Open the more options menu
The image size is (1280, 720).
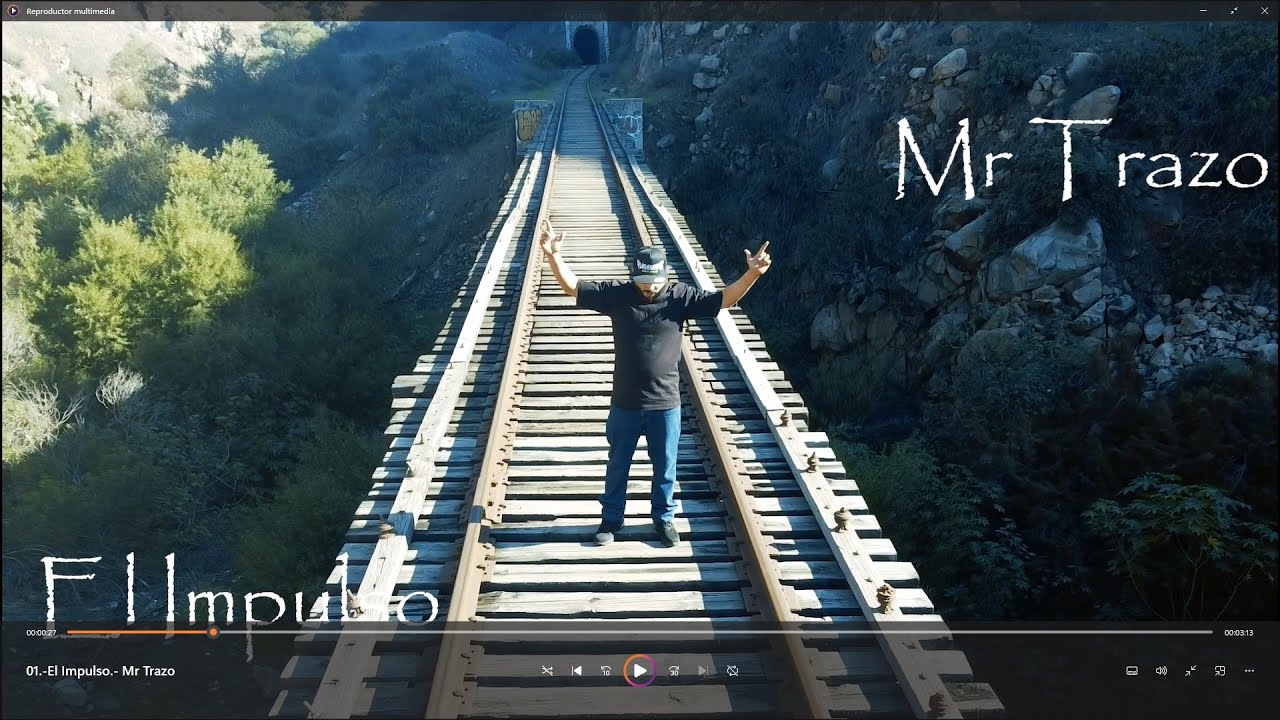tap(1249, 671)
